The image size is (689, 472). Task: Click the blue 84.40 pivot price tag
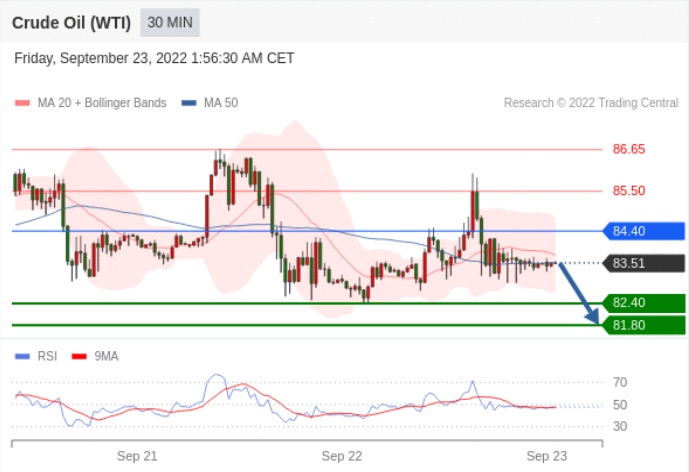point(644,231)
